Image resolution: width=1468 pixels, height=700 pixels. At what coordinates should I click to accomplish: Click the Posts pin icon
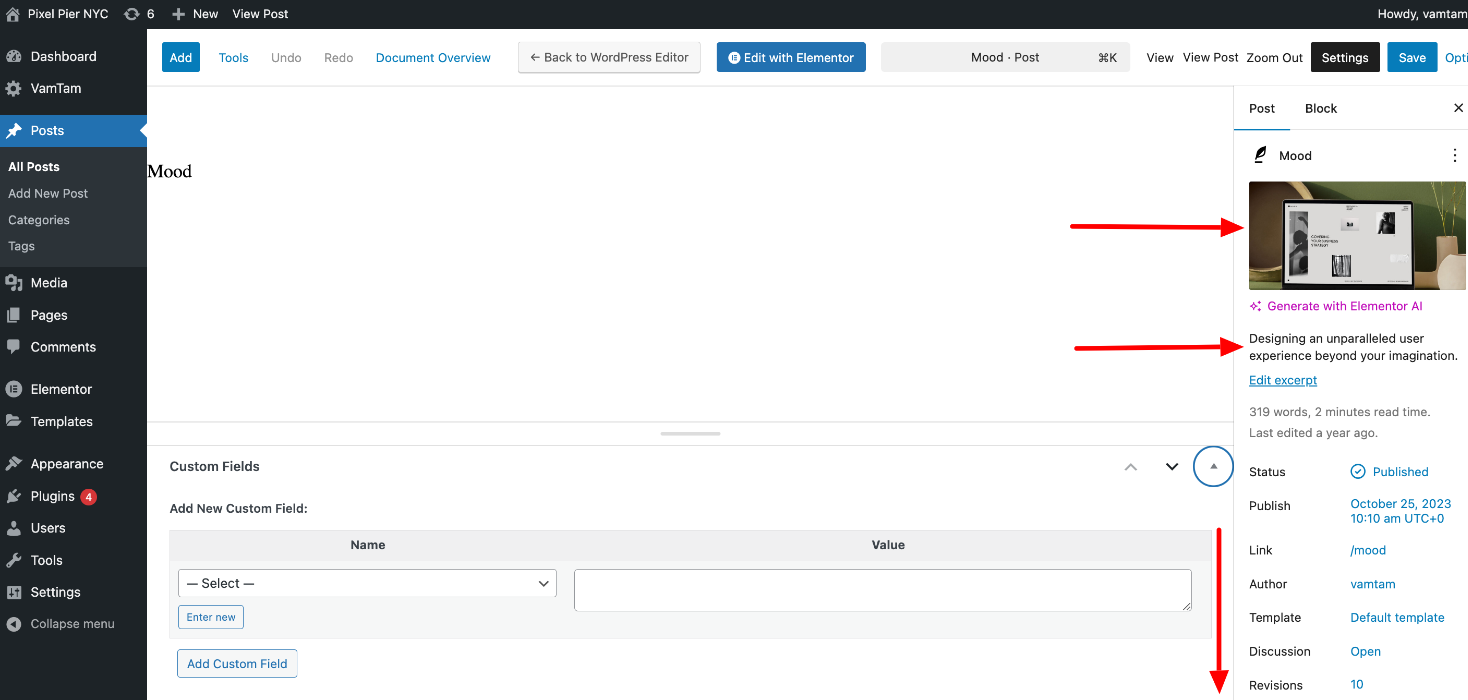point(13,130)
